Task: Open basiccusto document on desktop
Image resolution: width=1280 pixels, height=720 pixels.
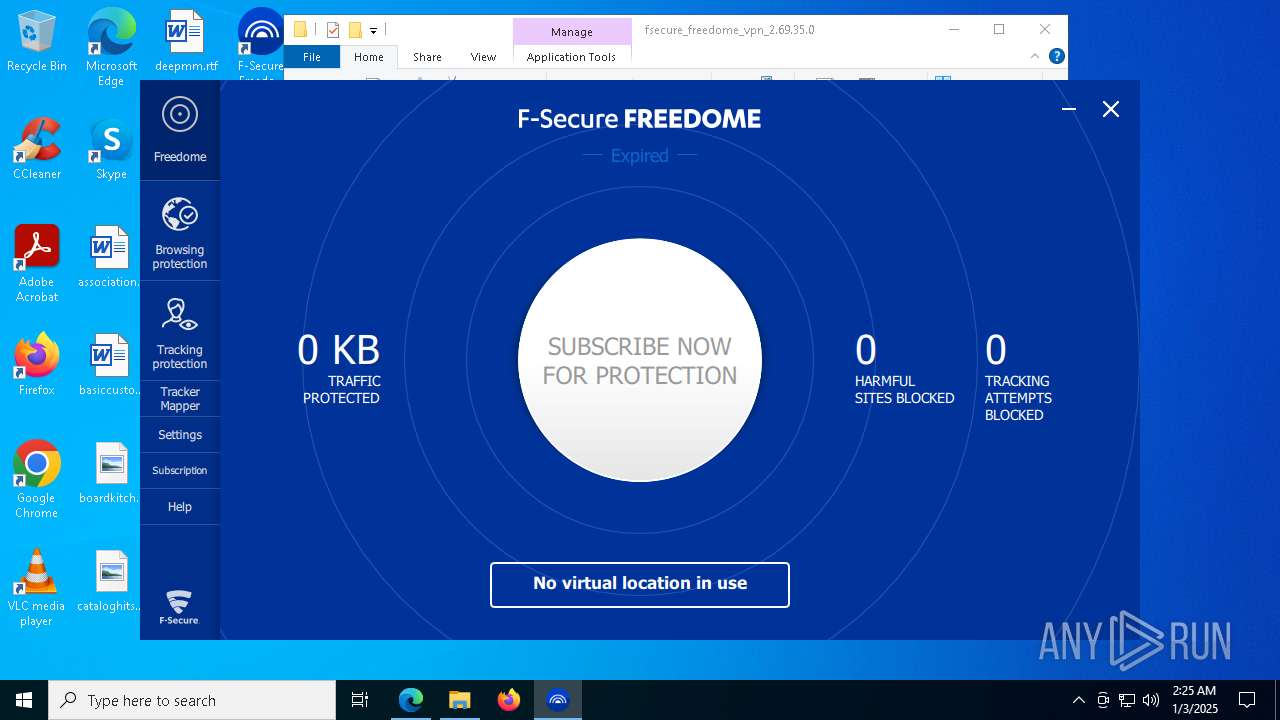Action: pos(110,365)
